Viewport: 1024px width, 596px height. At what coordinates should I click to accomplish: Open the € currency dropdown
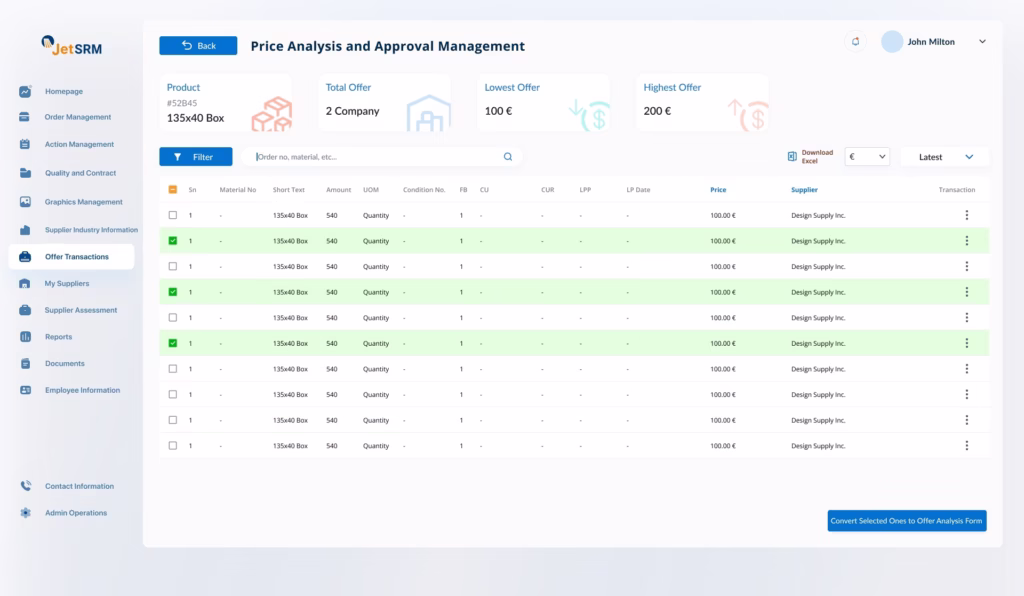[867, 157]
